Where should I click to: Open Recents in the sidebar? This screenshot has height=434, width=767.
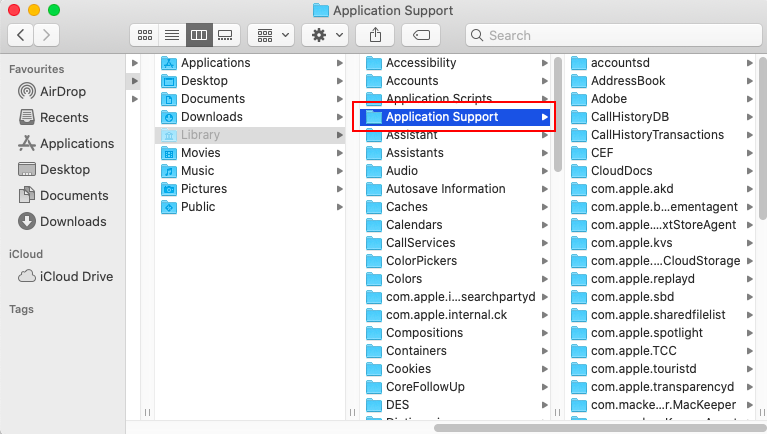53,117
